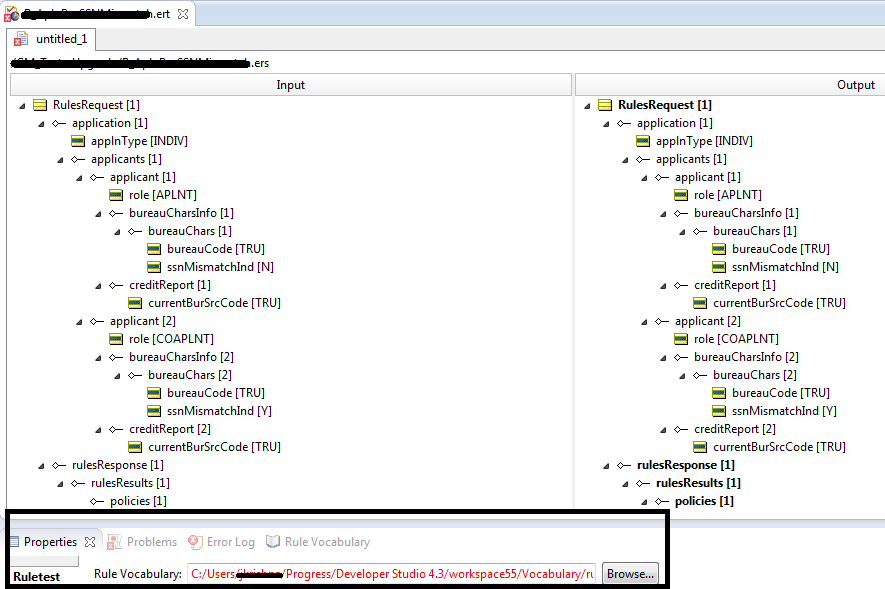Close the .ert editor tab
885x589 pixels.
click(x=183, y=14)
